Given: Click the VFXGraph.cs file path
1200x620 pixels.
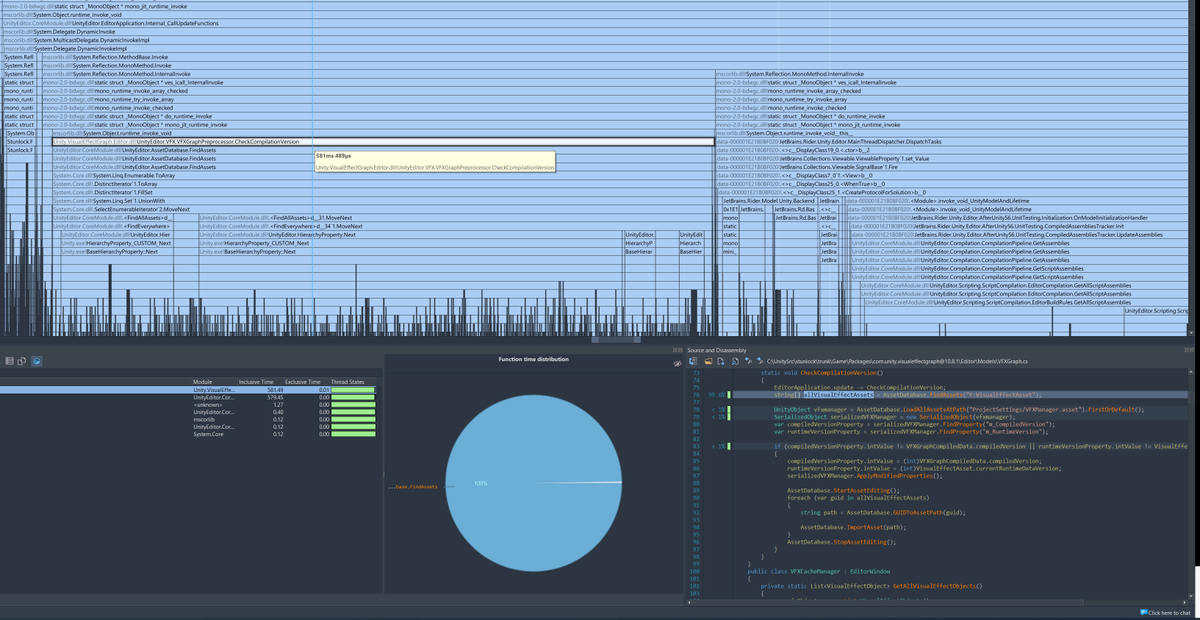Looking at the screenshot, I should (x=898, y=361).
